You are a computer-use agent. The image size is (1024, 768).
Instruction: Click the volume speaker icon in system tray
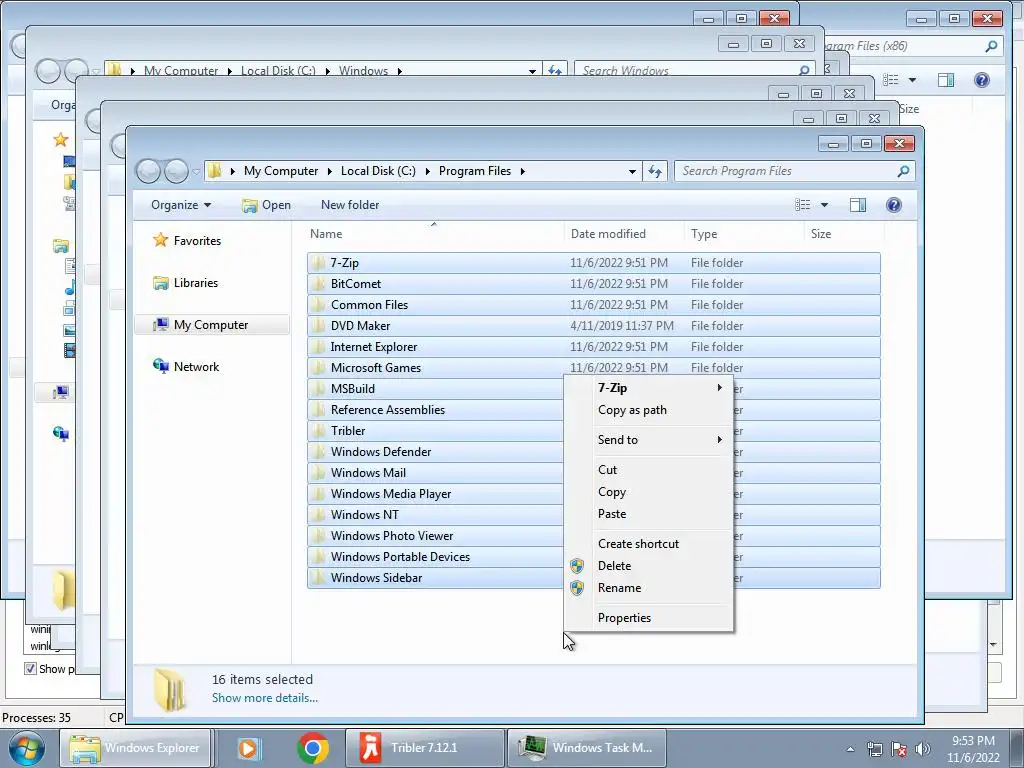[x=923, y=749]
